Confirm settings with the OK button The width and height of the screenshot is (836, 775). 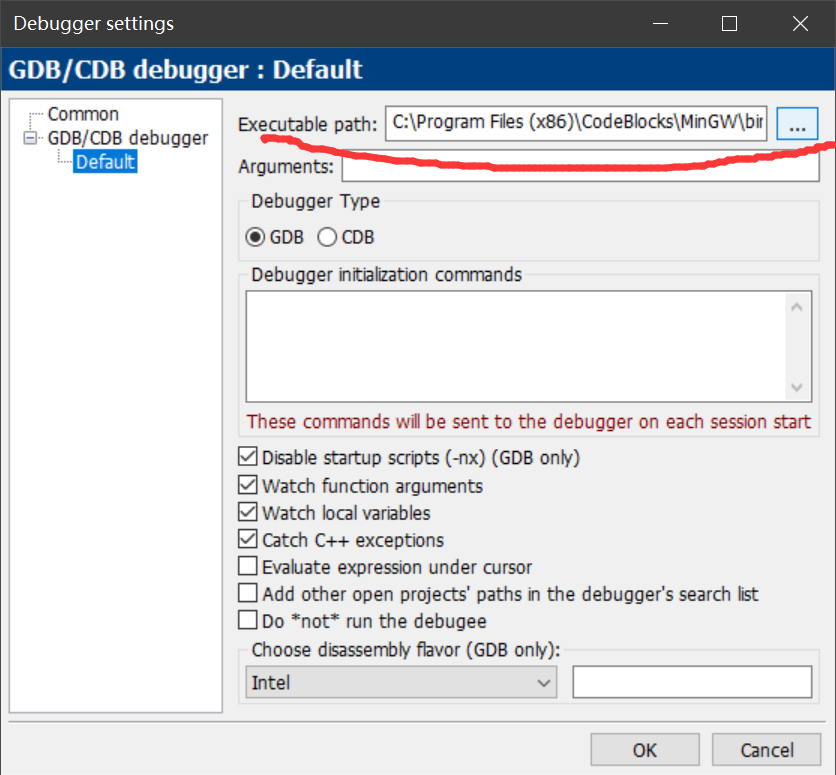645,750
